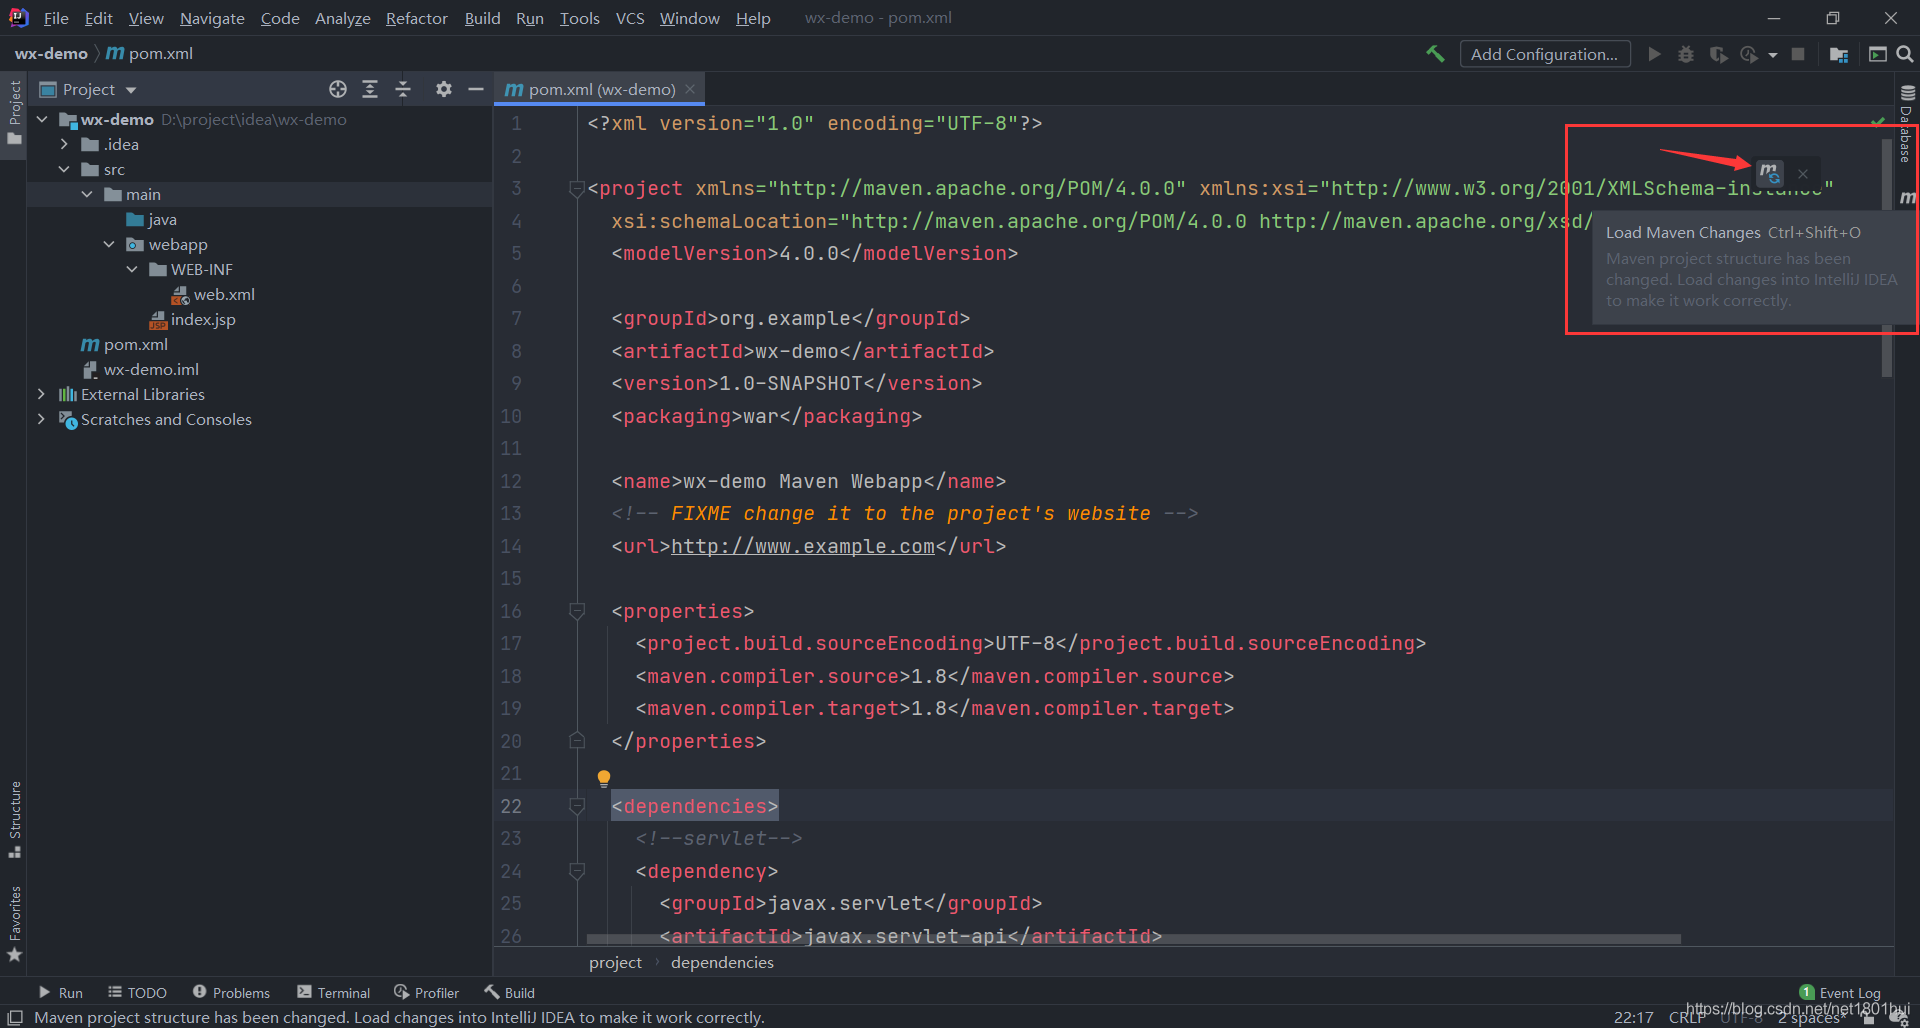Fold the properties tag at line 16
This screenshot has height=1028, width=1920.
pos(577,611)
